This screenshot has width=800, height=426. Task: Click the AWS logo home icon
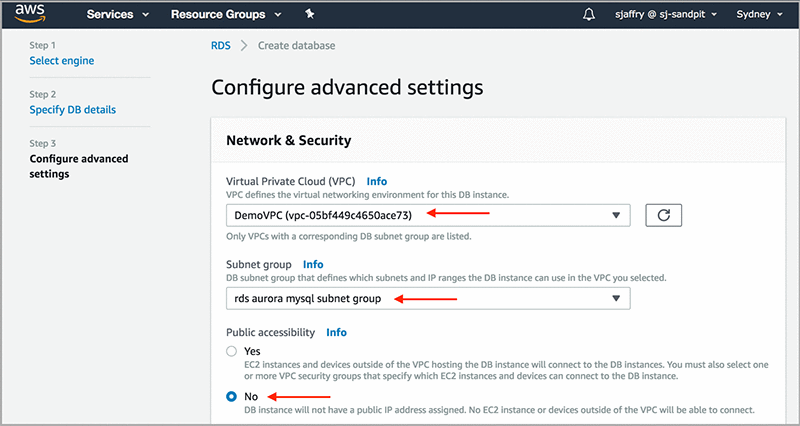click(30, 14)
